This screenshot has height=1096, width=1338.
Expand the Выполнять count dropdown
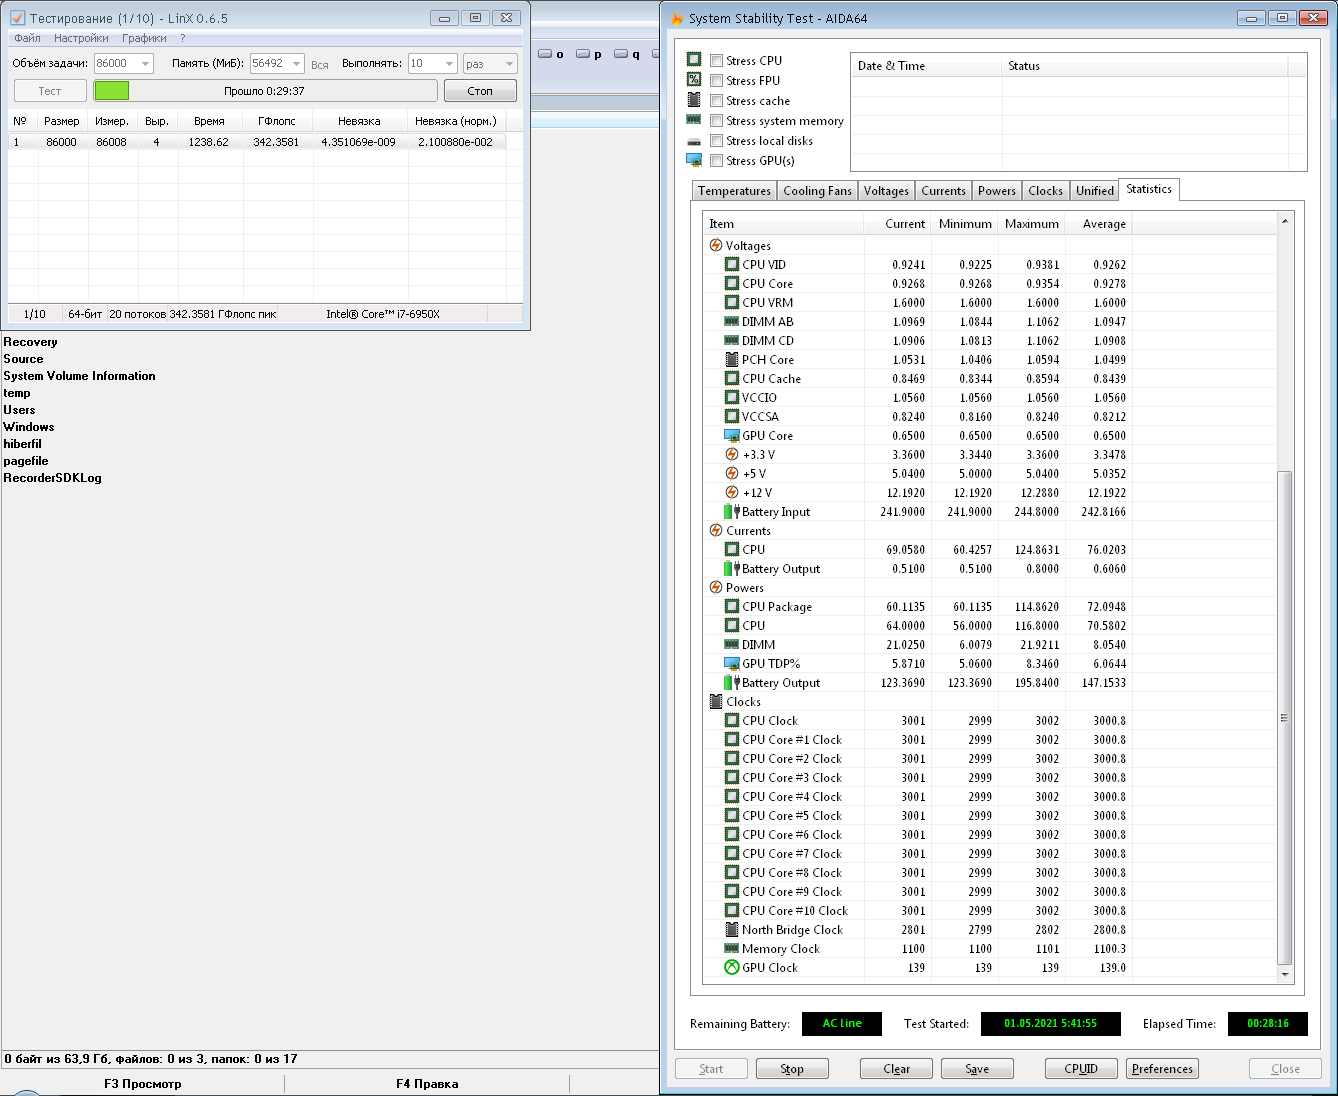pos(450,63)
